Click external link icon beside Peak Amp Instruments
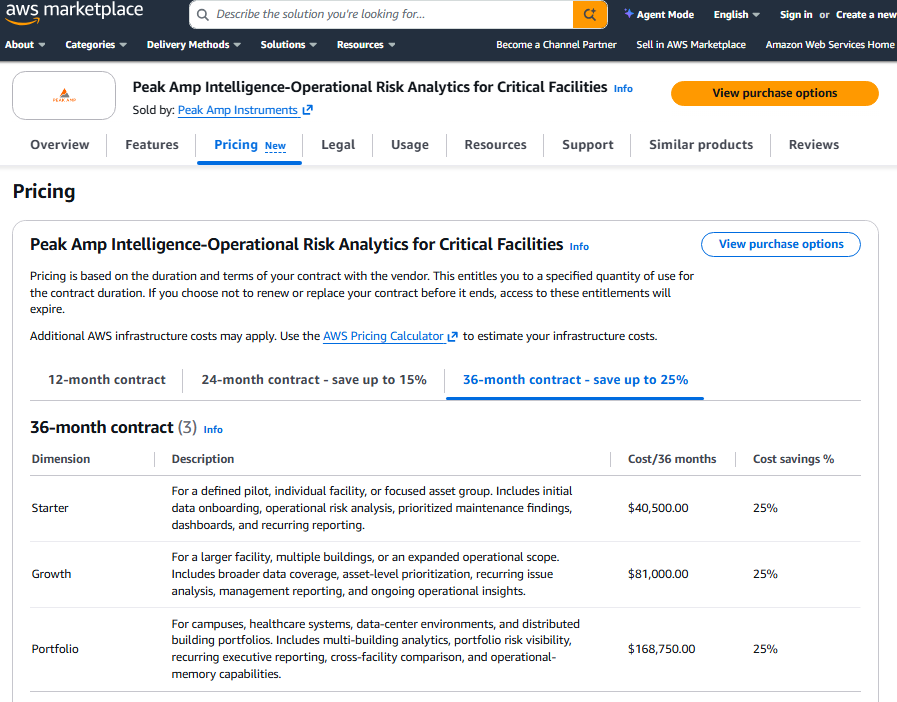Image resolution: width=897 pixels, height=702 pixels. pos(308,110)
